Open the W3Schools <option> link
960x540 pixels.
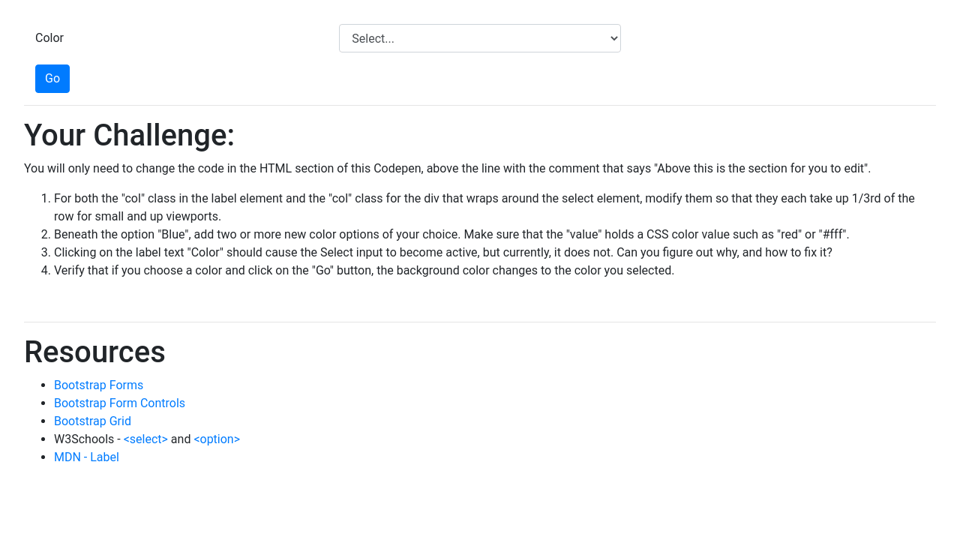[x=216, y=439]
